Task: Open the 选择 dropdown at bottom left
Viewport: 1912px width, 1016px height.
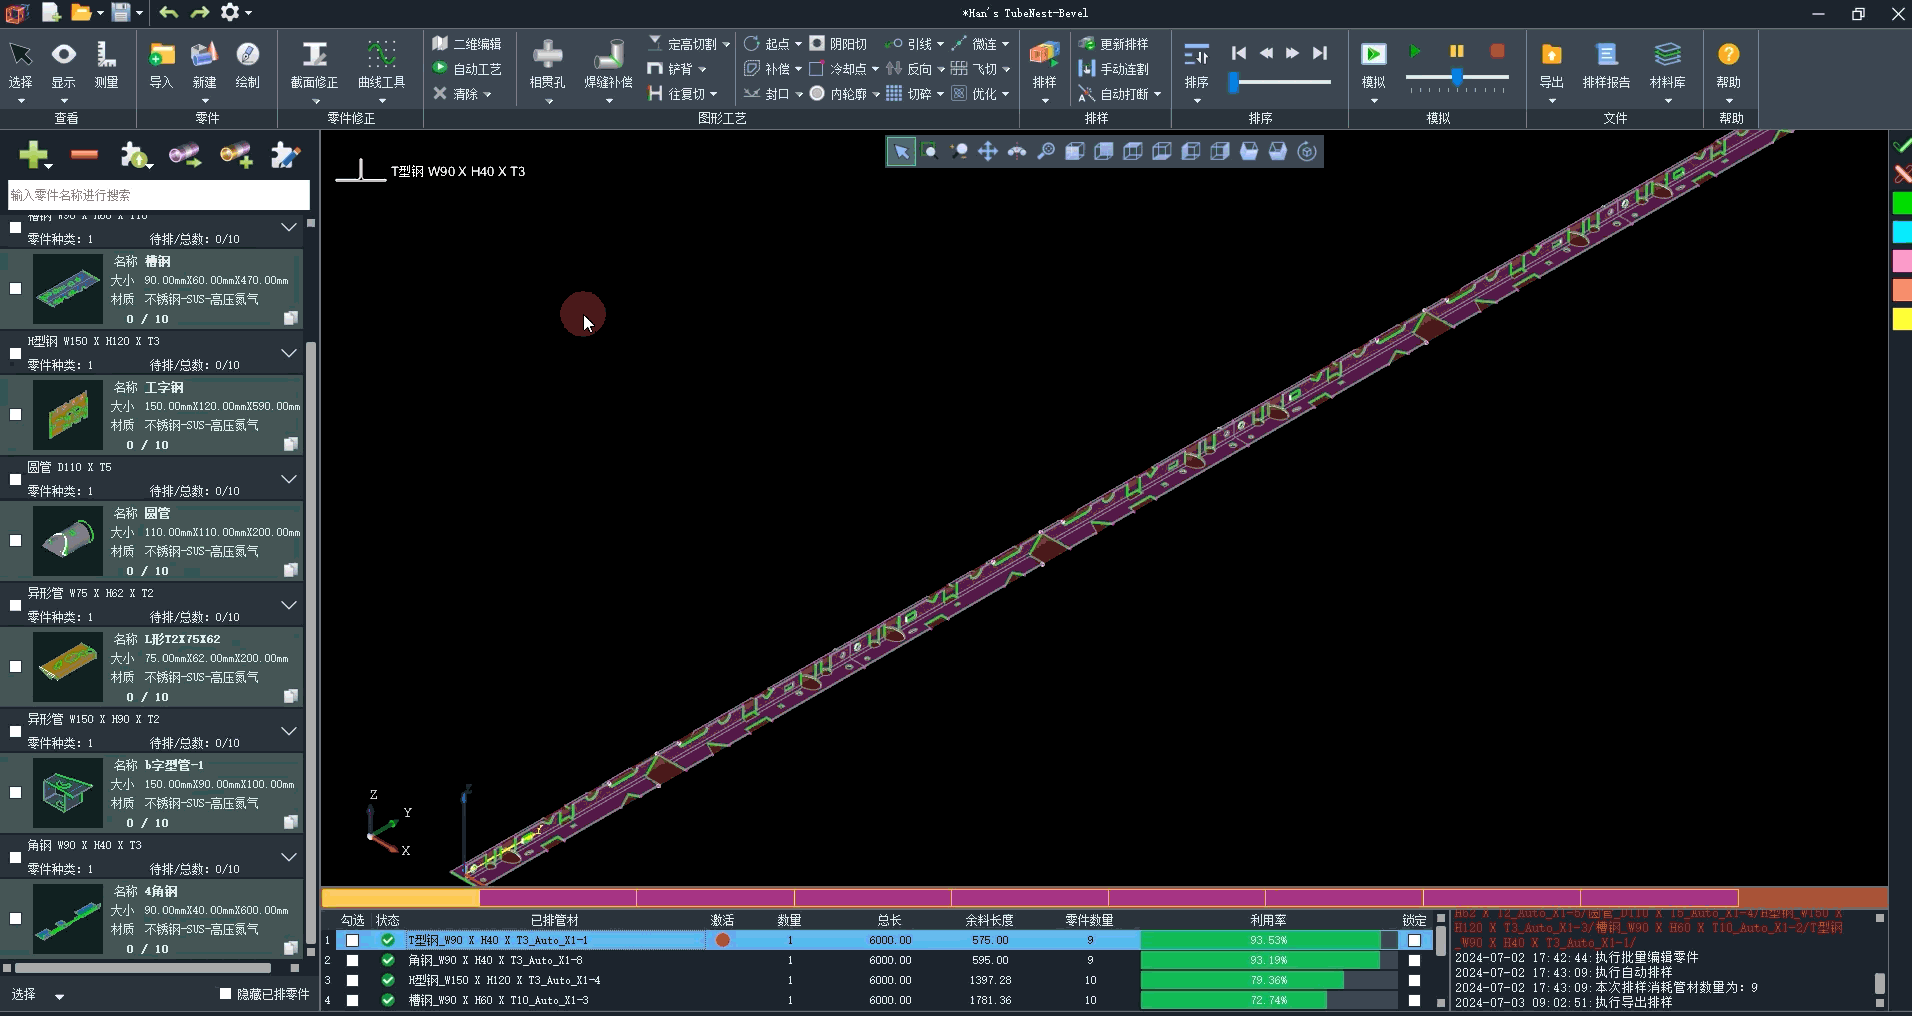Action: tap(59, 996)
